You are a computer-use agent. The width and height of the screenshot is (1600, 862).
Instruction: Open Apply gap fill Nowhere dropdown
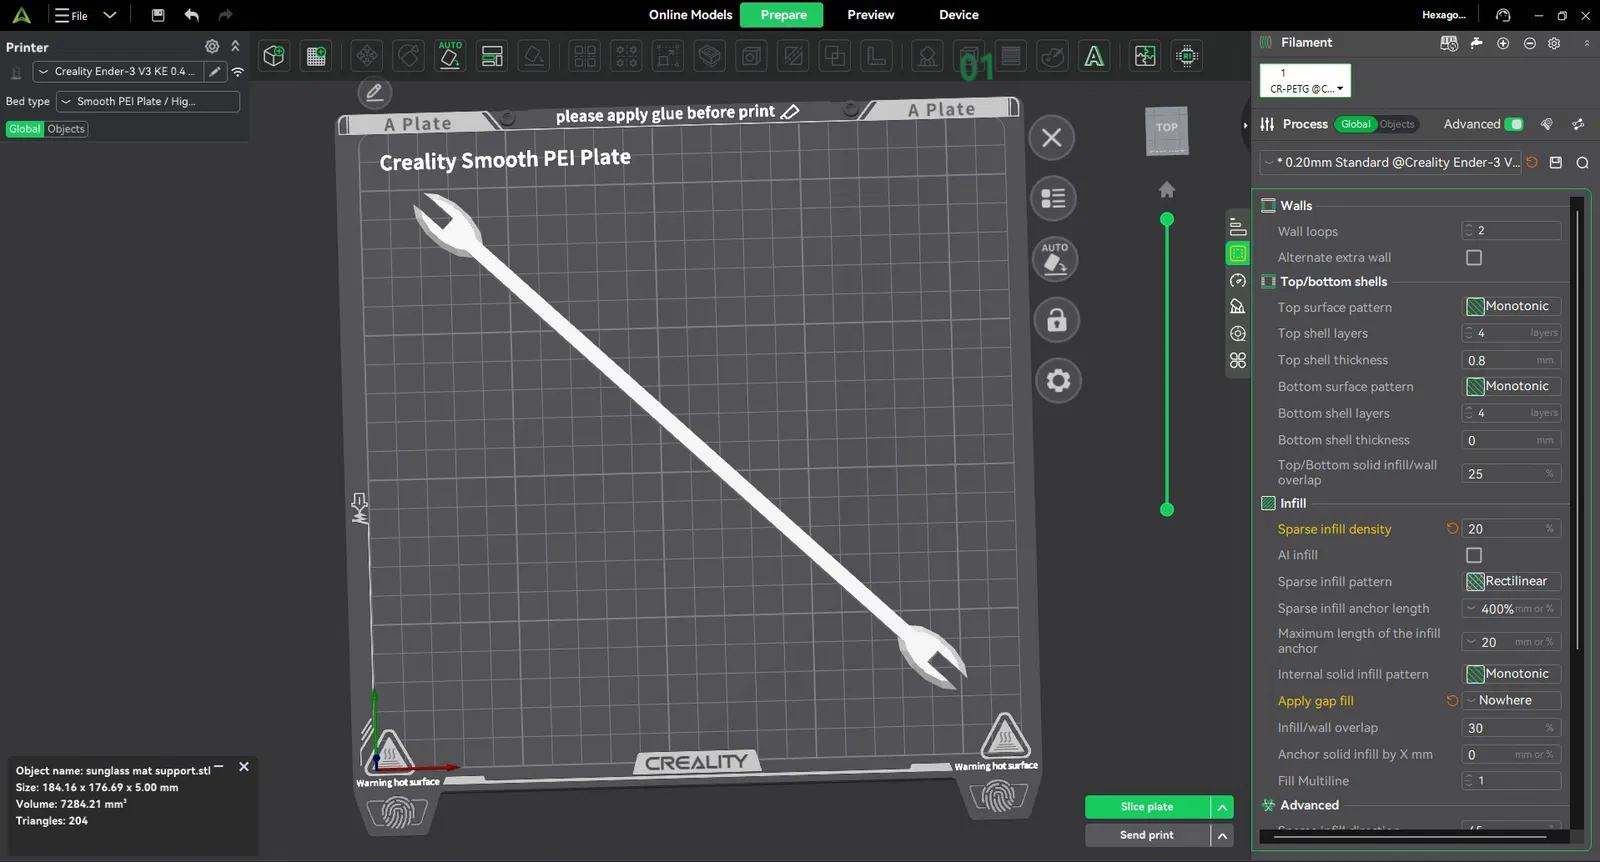(1512, 701)
